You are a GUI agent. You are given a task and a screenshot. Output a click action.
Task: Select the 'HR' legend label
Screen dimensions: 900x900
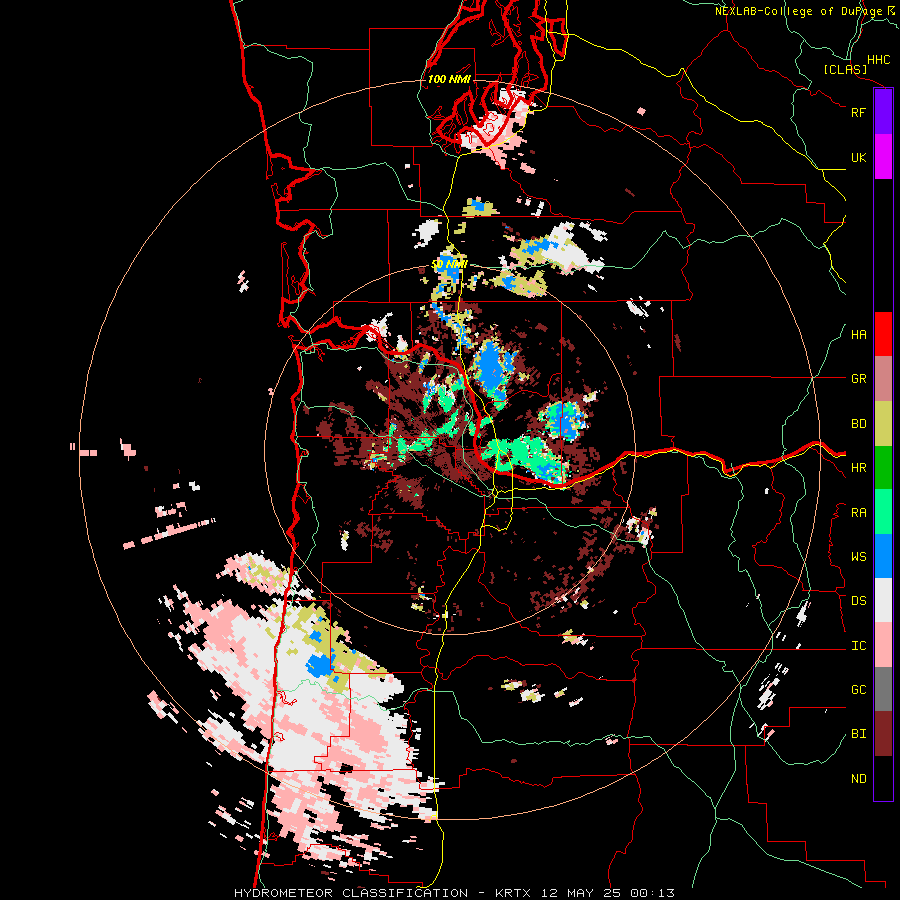858,468
